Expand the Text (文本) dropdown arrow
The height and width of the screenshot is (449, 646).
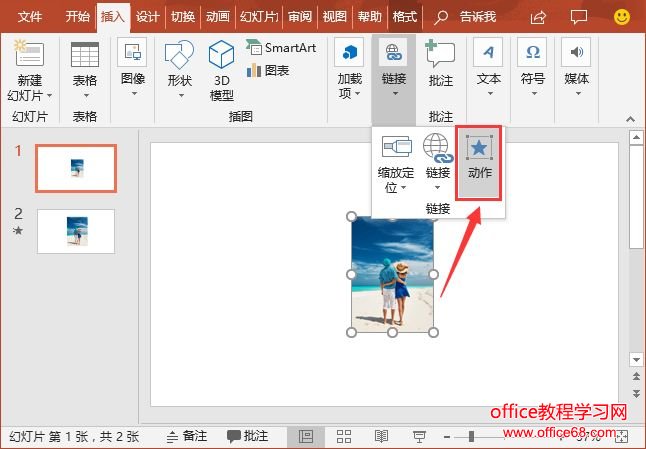tap(490, 94)
